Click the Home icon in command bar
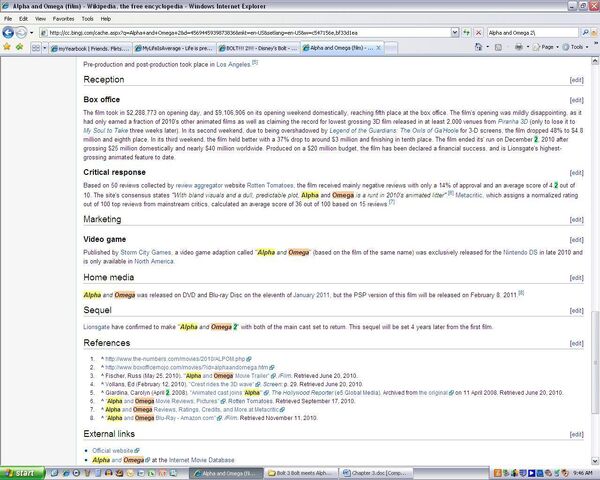The height and width of the screenshot is (480, 600). point(478,47)
